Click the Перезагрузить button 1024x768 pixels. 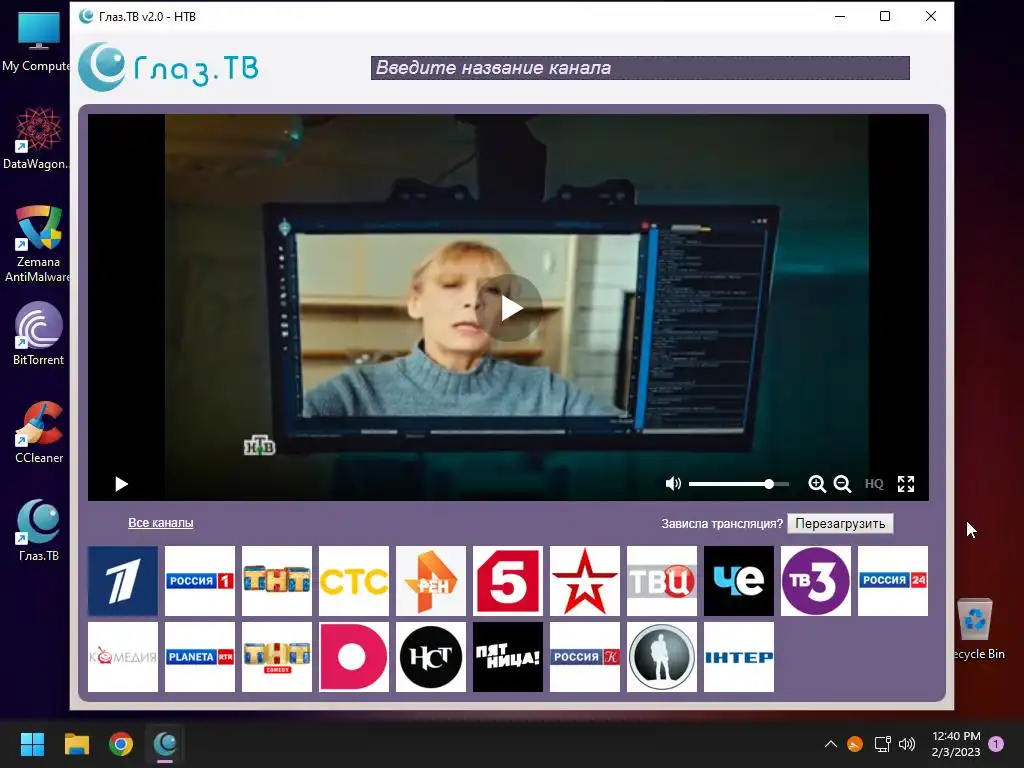pos(840,524)
